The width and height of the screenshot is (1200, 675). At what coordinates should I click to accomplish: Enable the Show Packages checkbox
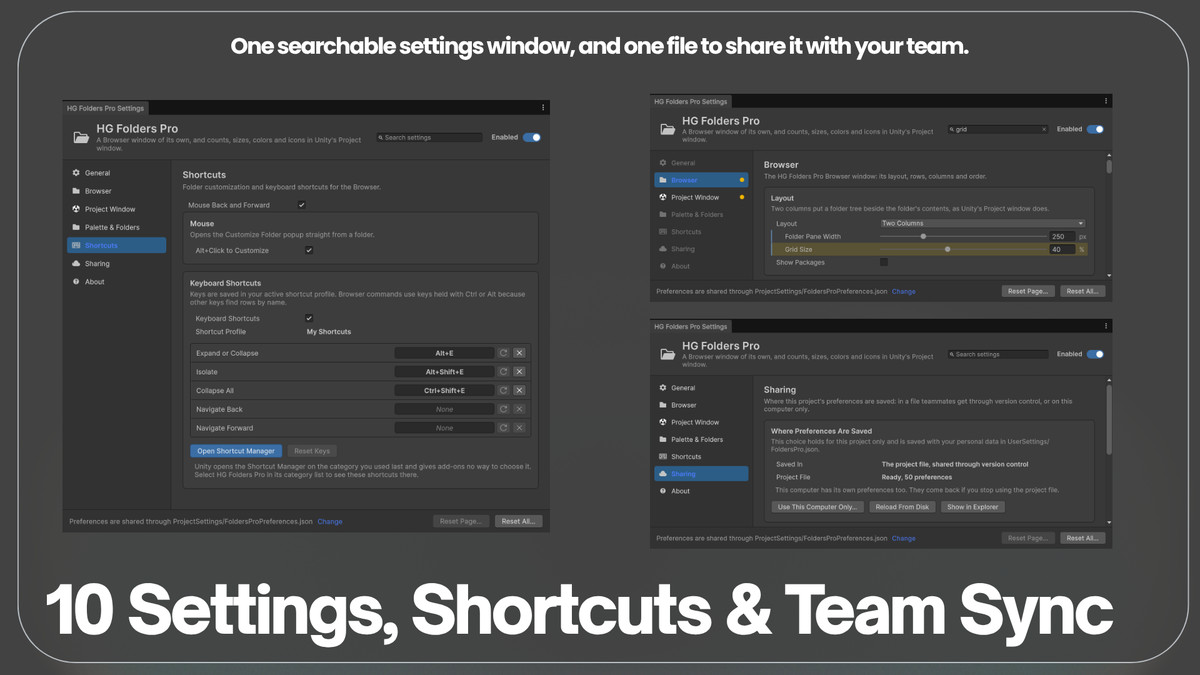click(884, 262)
